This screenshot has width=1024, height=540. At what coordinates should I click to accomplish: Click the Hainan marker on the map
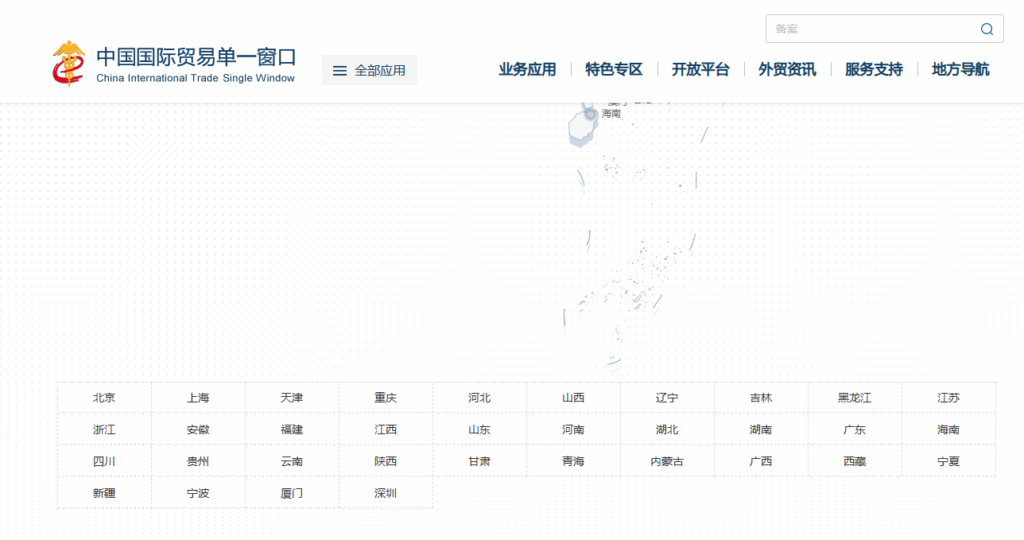591,114
